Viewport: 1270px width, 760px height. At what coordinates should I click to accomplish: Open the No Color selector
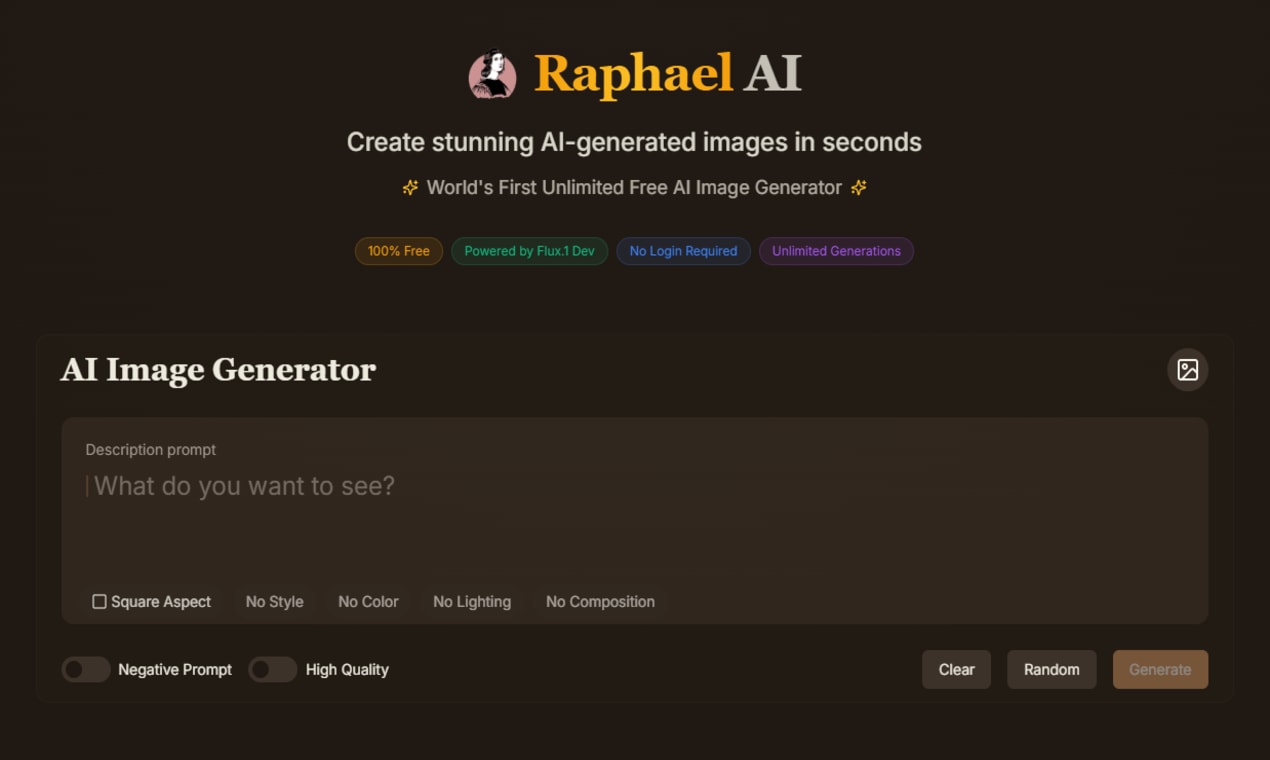[x=368, y=602]
